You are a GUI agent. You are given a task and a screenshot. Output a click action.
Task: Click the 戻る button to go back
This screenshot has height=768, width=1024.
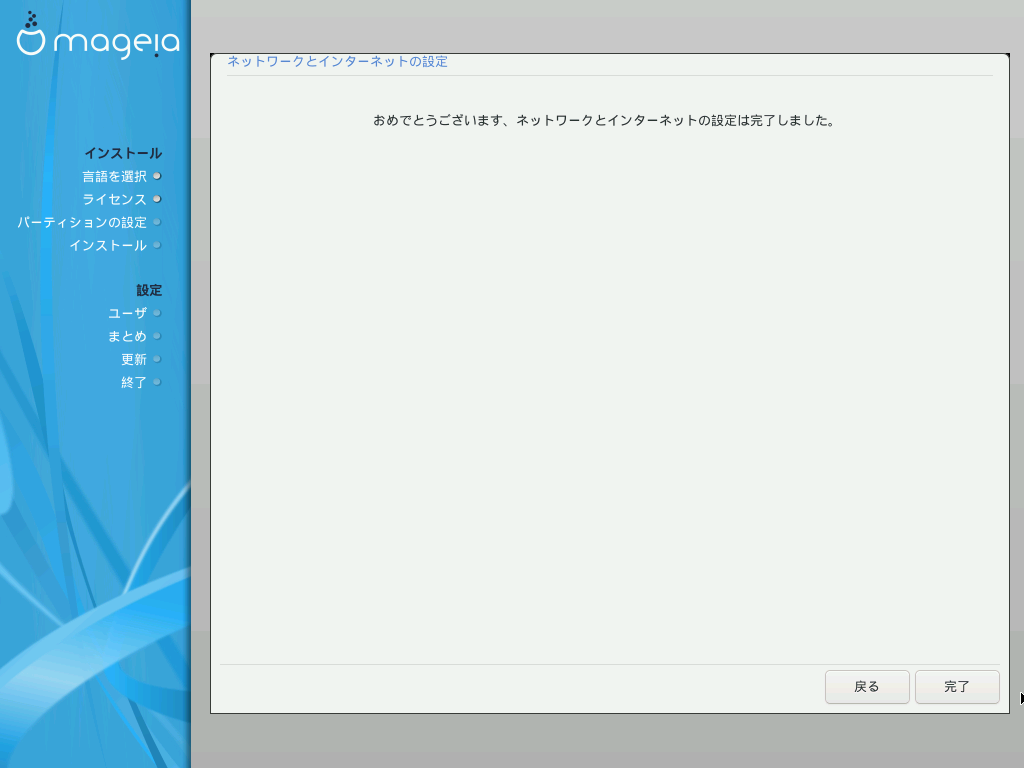pyautogui.click(x=867, y=686)
